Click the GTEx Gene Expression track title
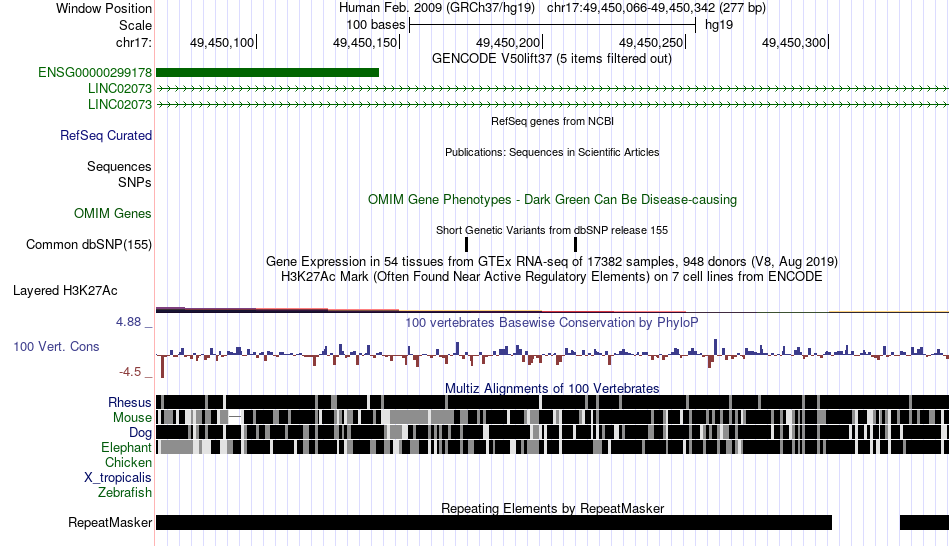The image size is (950, 546). [x=552, y=262]
